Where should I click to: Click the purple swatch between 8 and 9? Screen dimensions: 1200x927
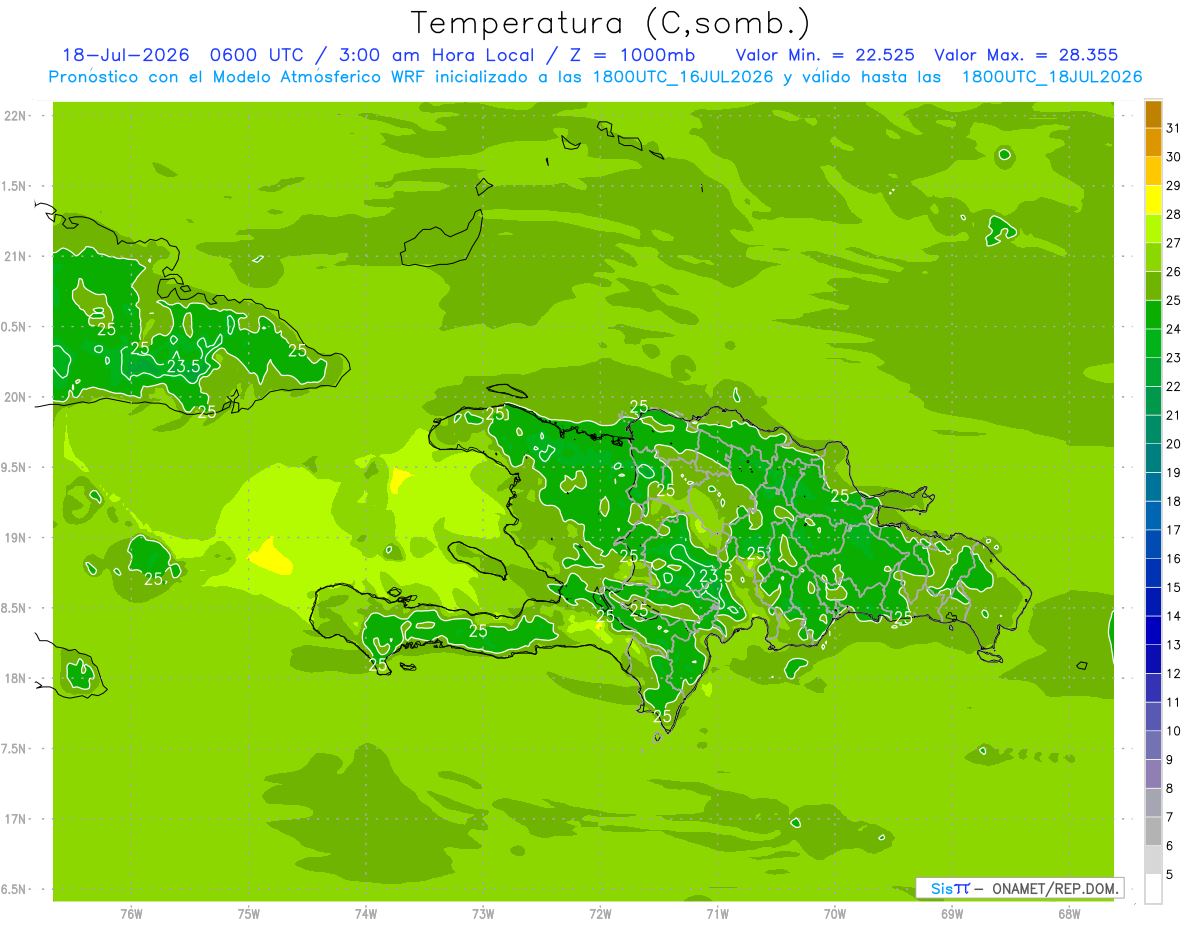[x=1153, y=774]
